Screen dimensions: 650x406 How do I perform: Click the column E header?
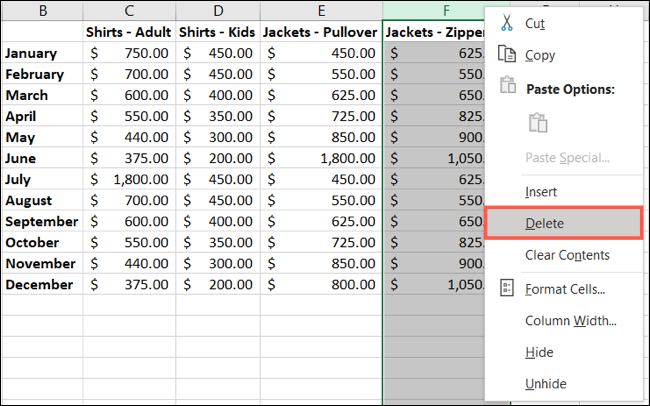pyautogui.click(x=320, y=10)
